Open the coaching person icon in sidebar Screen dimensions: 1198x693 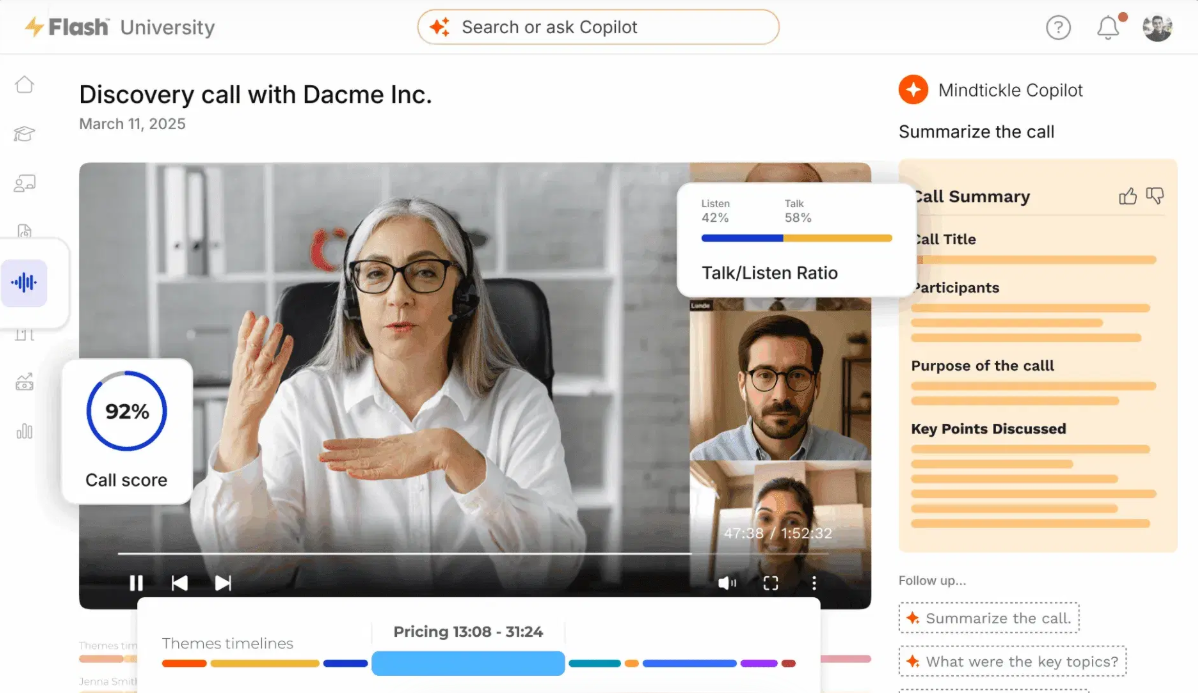click(24, 183)
